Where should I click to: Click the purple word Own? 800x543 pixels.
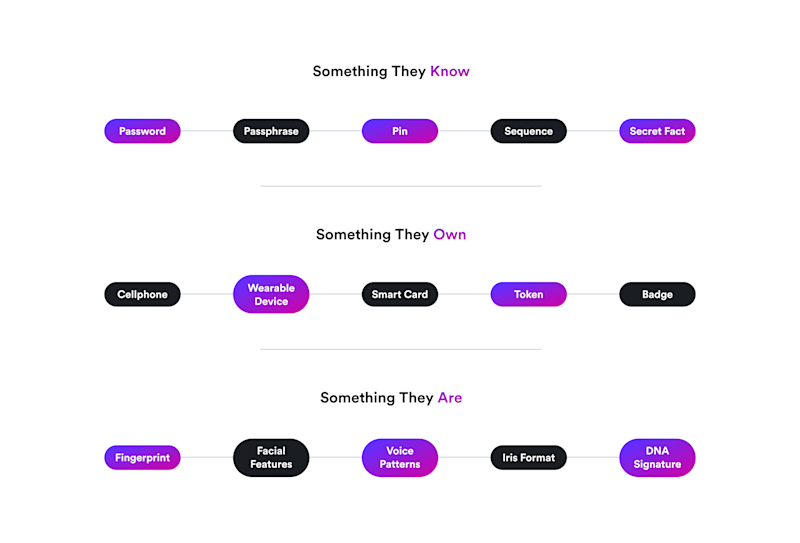click(x=449, y=234)
